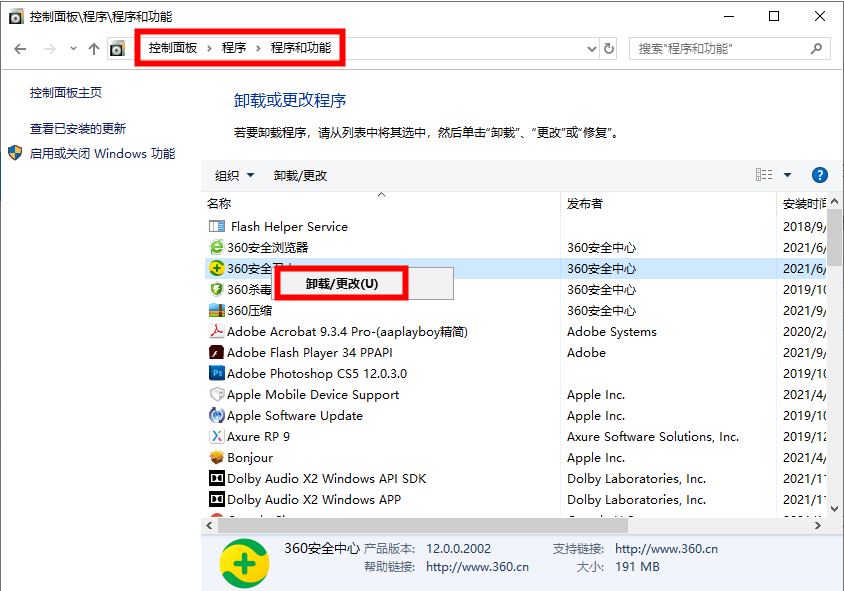Select the Adobe Acrobat 9.3.4 Pro icon
The width and height of the screenshot is (844, 591).
coord(216,331)
